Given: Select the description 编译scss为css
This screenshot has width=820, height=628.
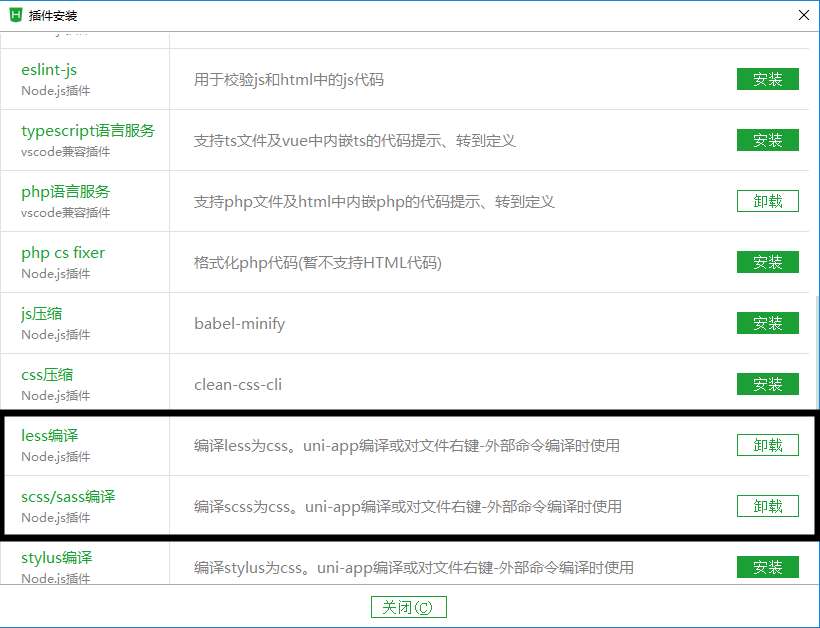Looking at the screenshot, I should (x=407, y=507).
